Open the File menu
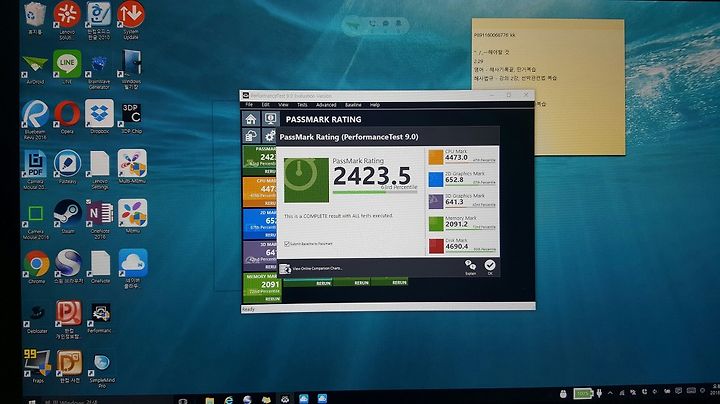 pos(249,105)
